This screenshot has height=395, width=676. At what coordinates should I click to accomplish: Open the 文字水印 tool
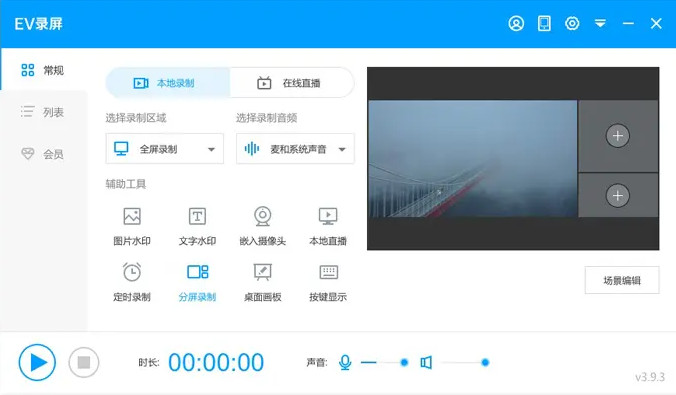click(197, 227)
